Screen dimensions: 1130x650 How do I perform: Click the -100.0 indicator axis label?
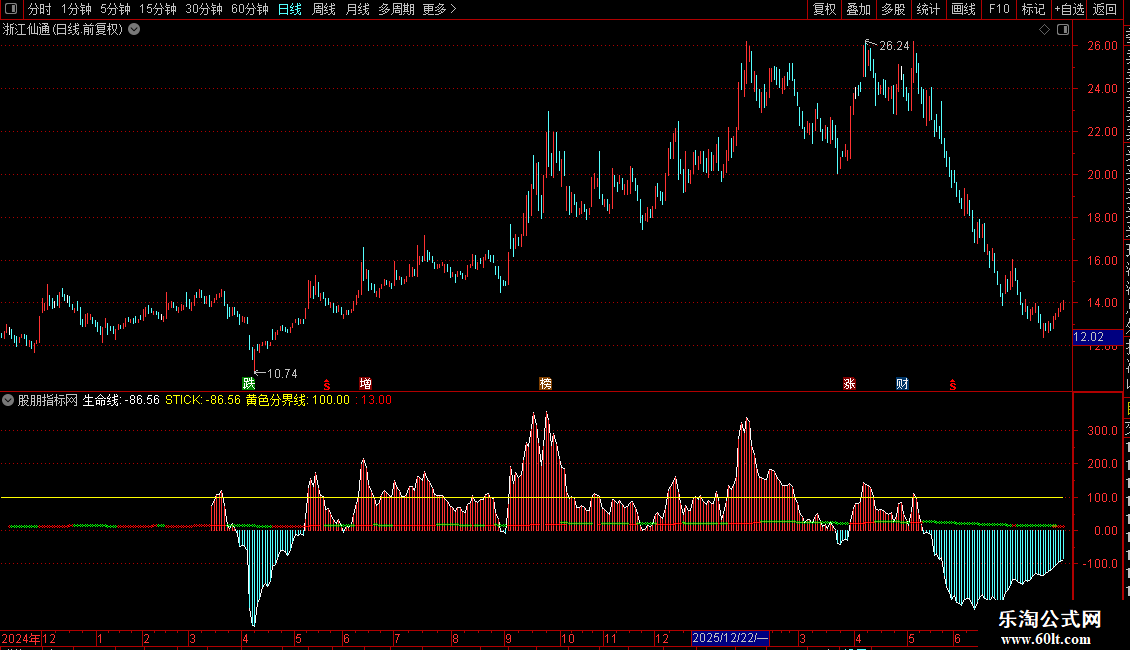point(1100,564)
